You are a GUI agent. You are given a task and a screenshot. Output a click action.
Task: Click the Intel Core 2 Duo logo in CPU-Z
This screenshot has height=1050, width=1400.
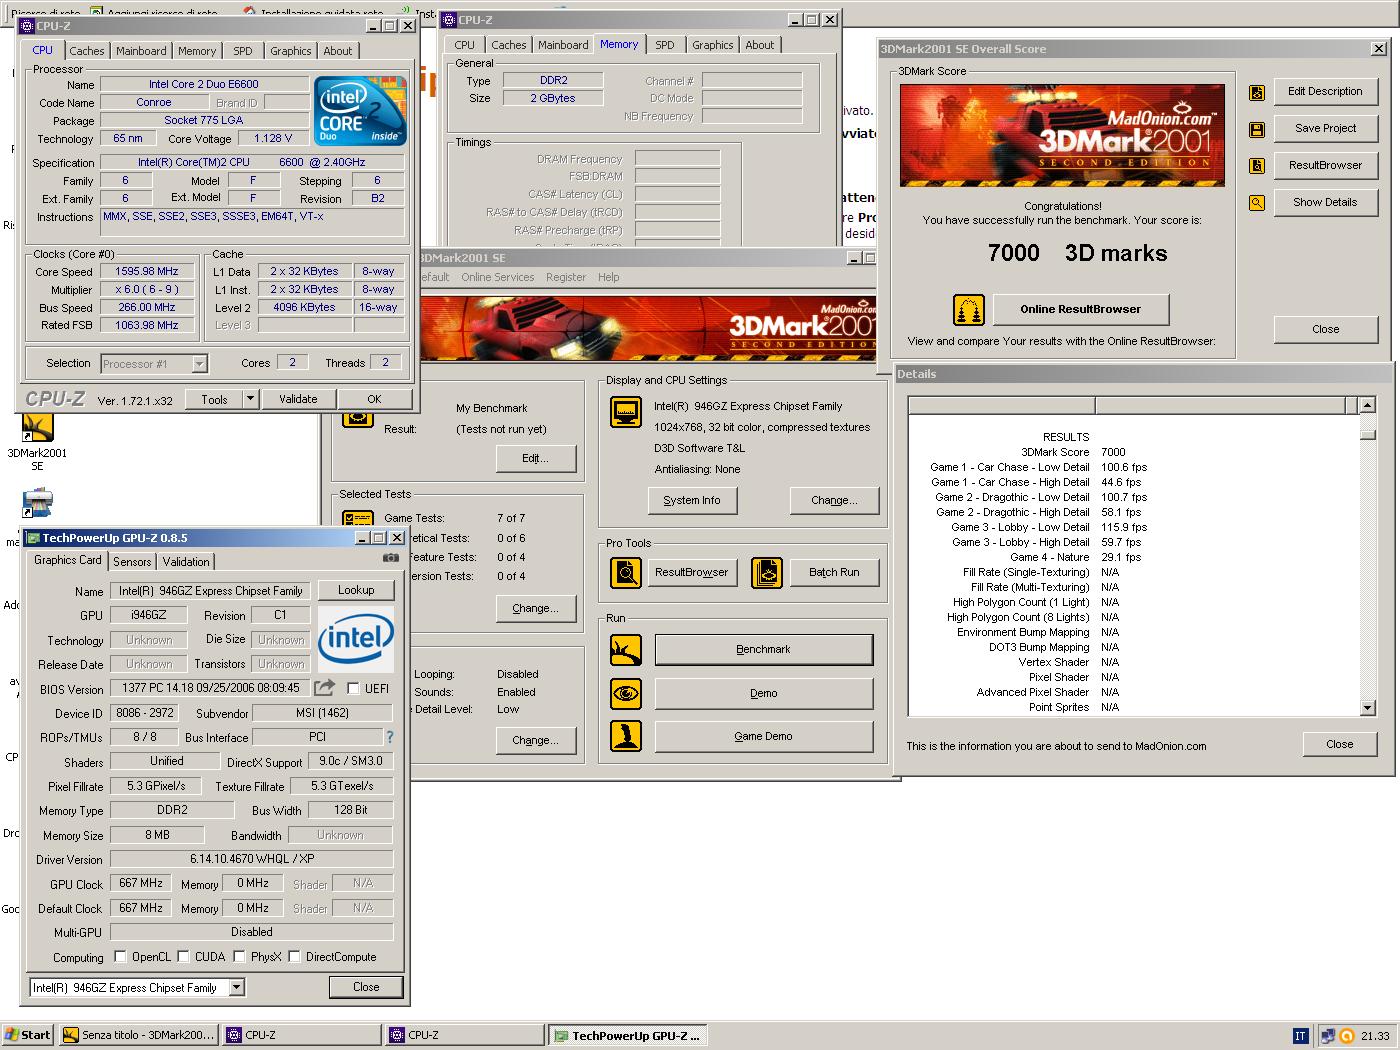pos(360,110)
